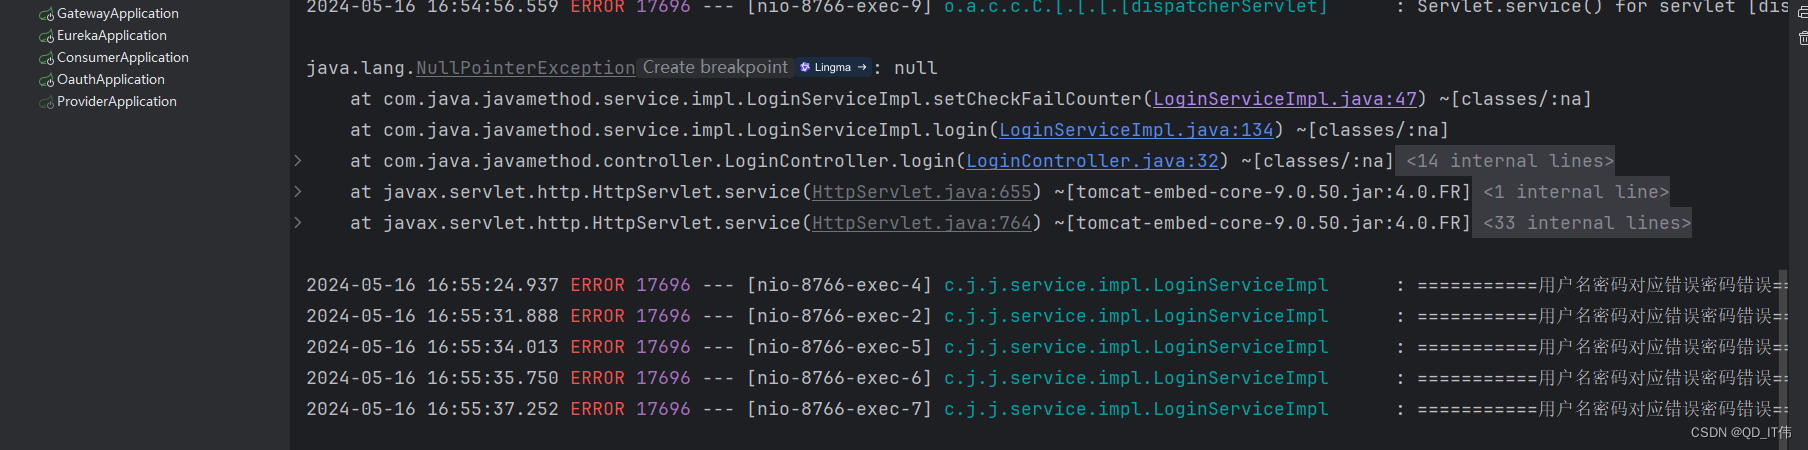
Task: Click the ConsumerApplication Spring icon
Action: 46,58
